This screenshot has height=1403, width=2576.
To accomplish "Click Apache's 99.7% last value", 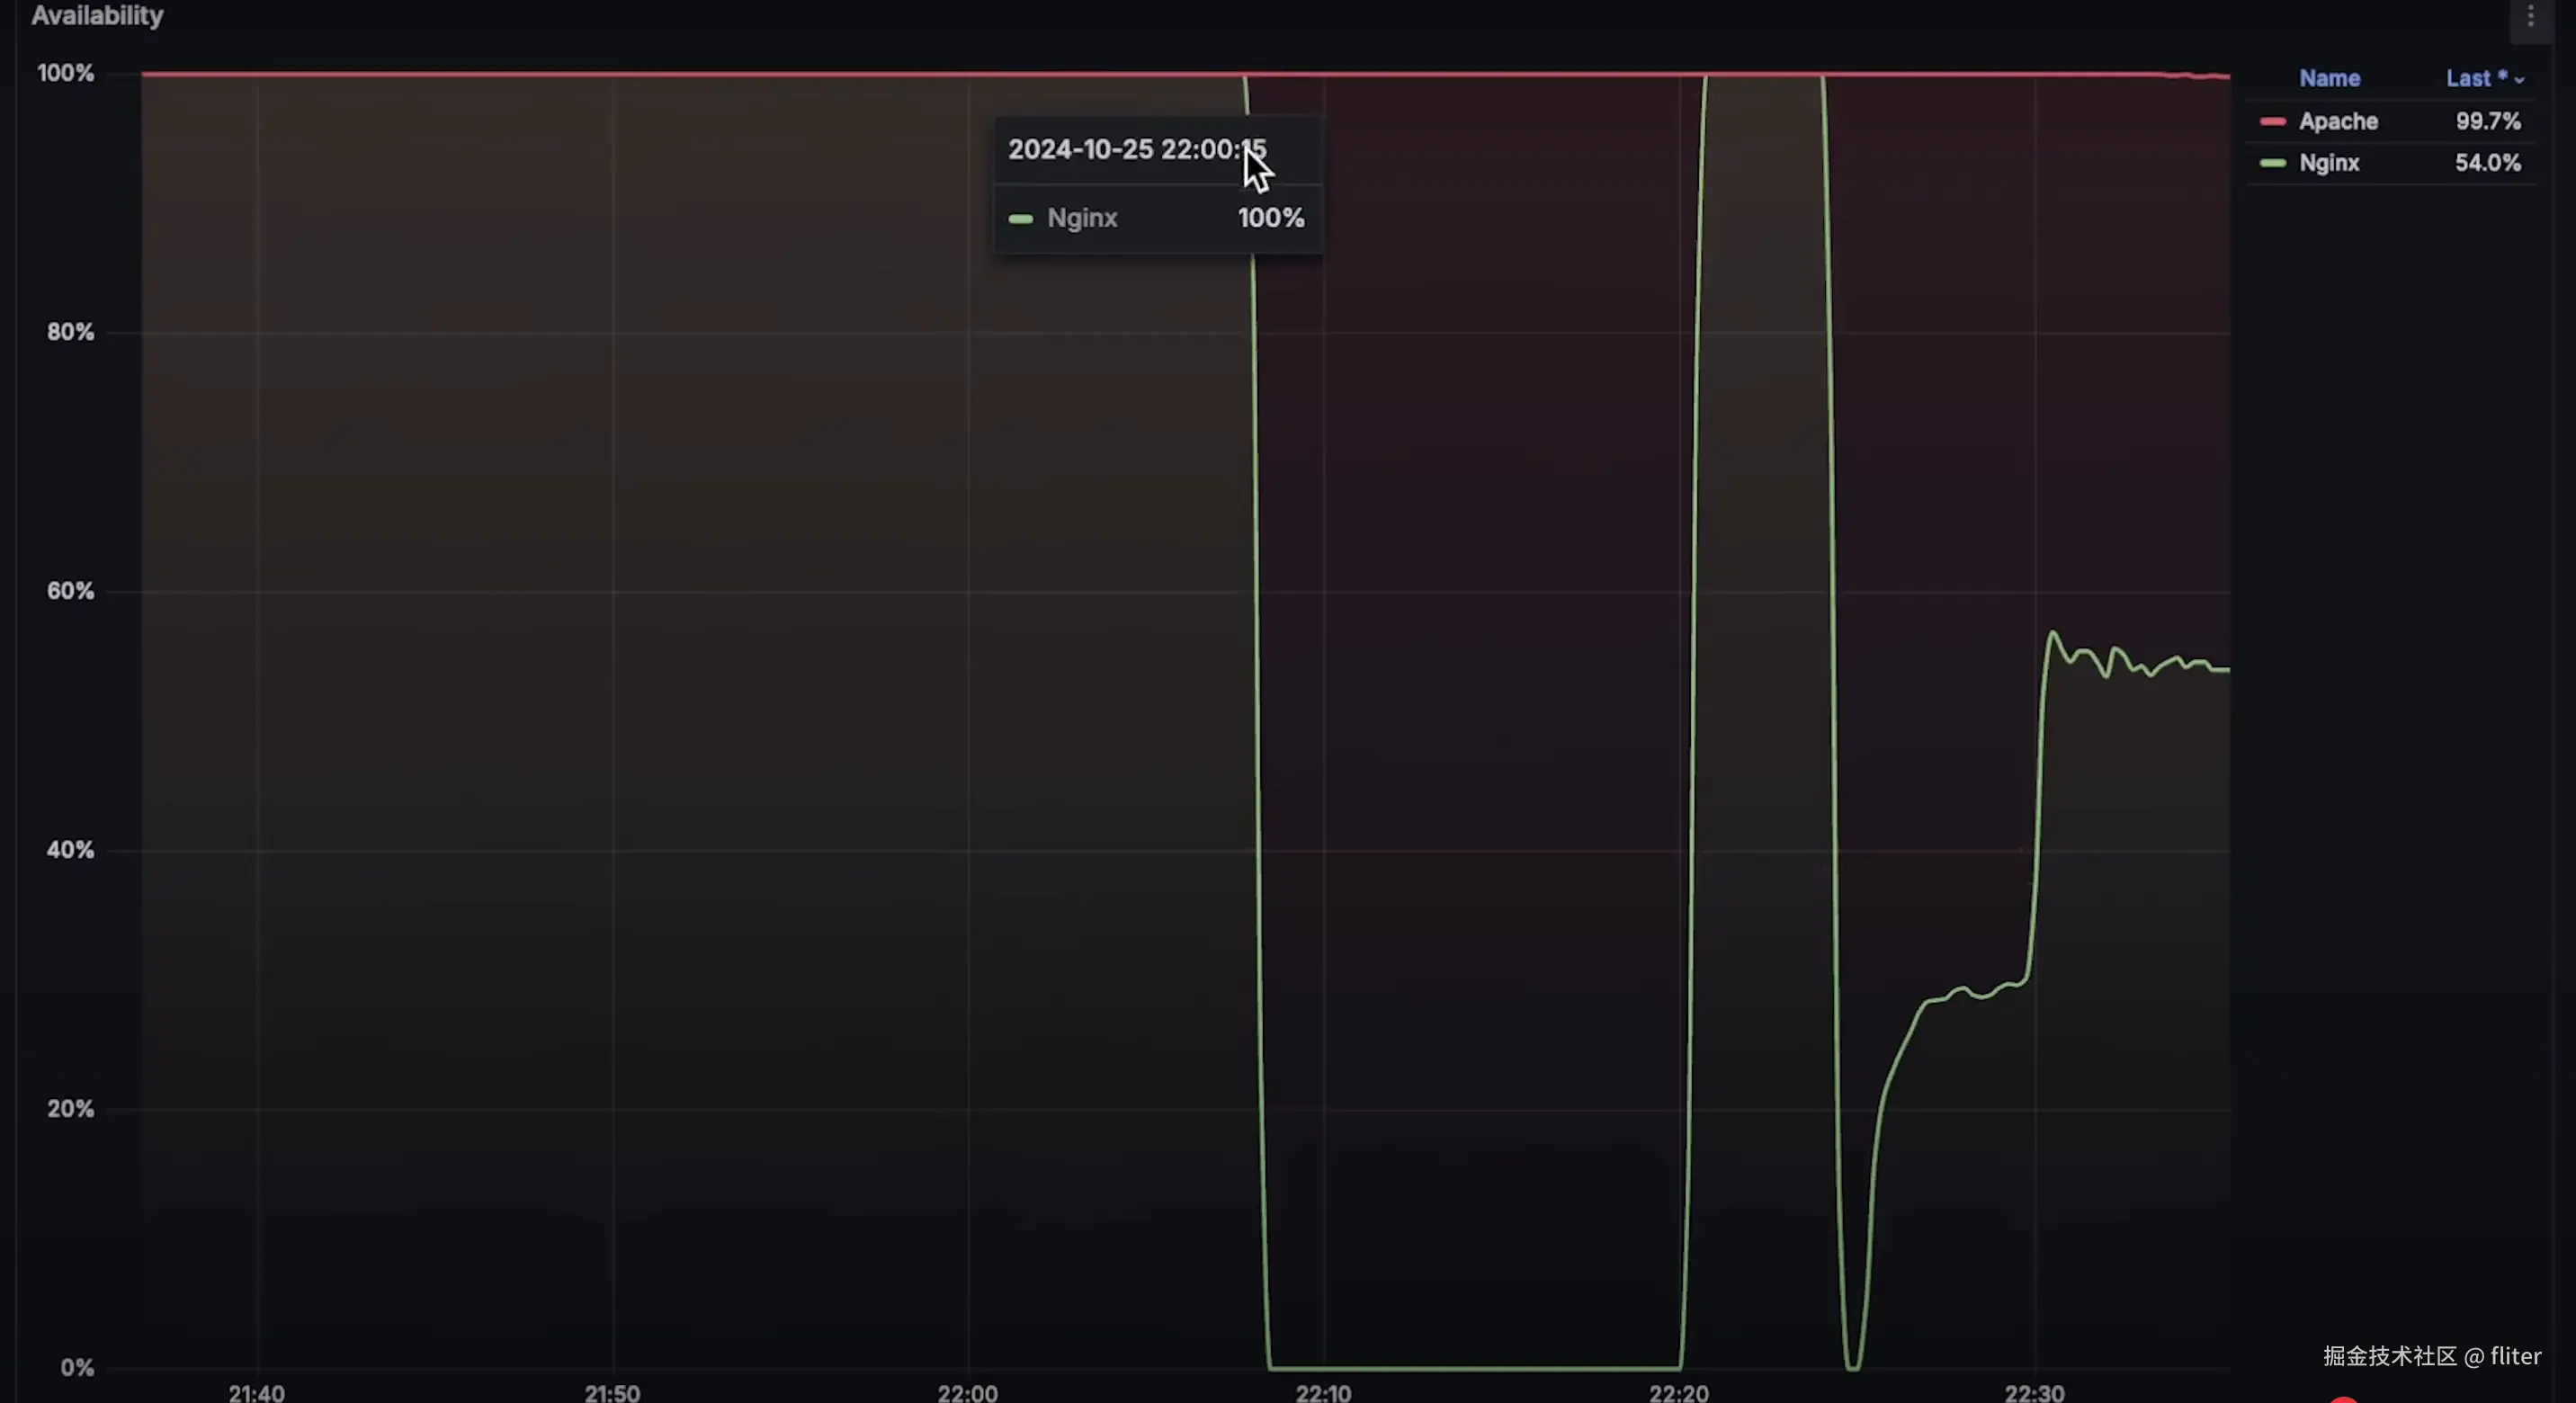I will [x=2487, y=122].
